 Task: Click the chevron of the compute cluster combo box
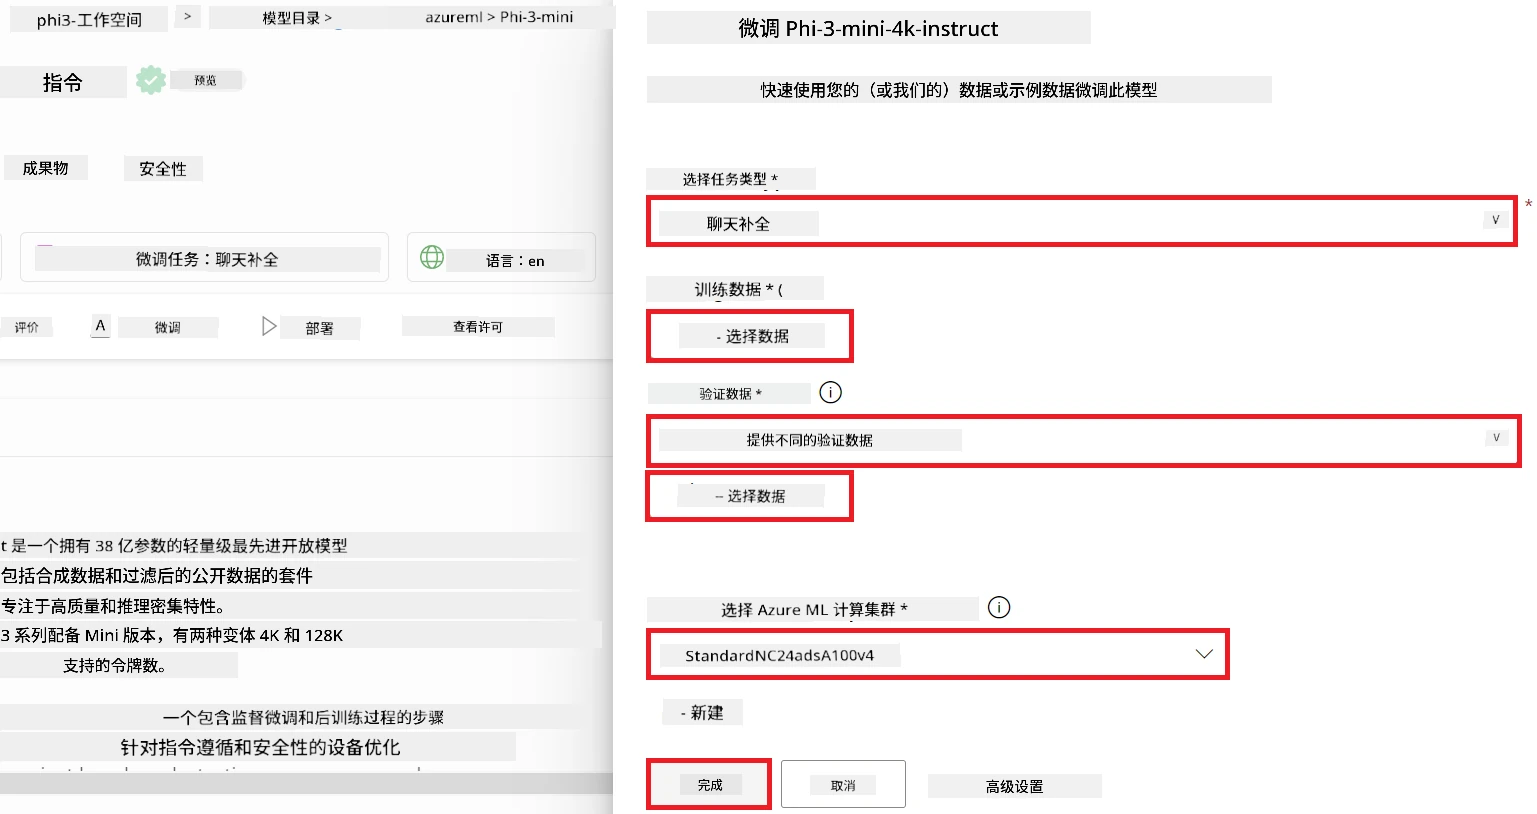1204,654
